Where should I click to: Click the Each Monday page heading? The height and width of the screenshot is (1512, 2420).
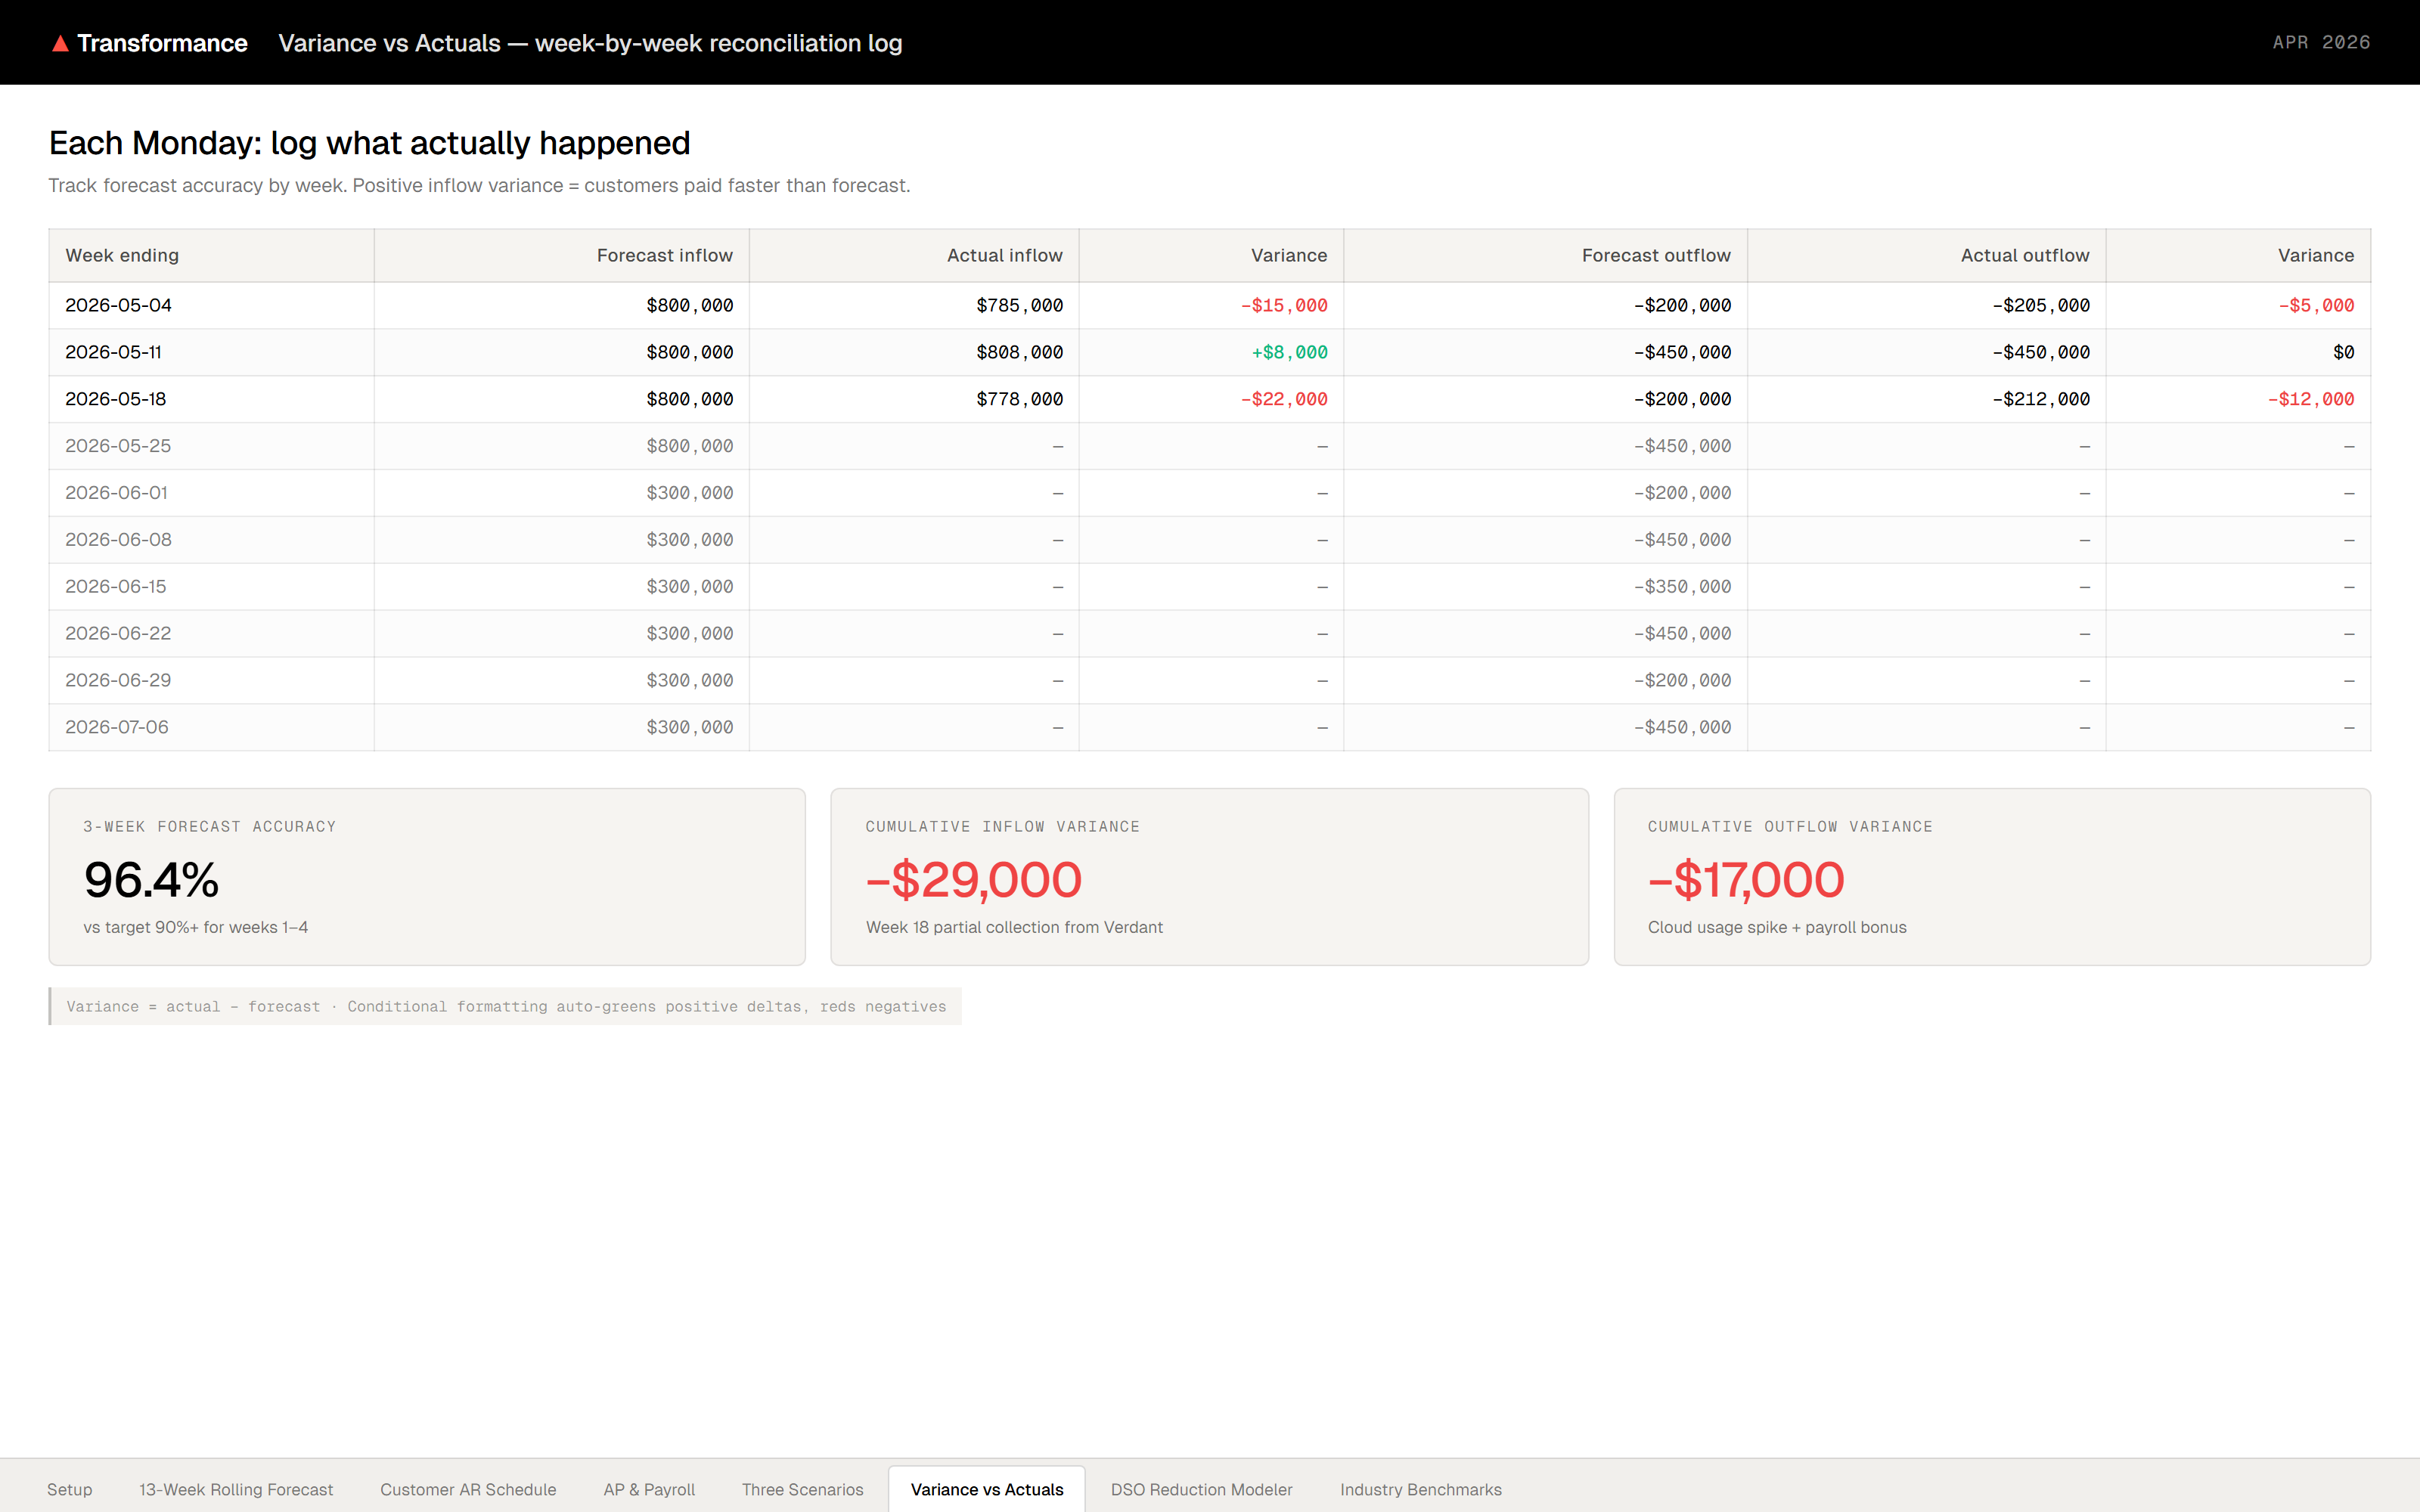(x=369, y=142)
